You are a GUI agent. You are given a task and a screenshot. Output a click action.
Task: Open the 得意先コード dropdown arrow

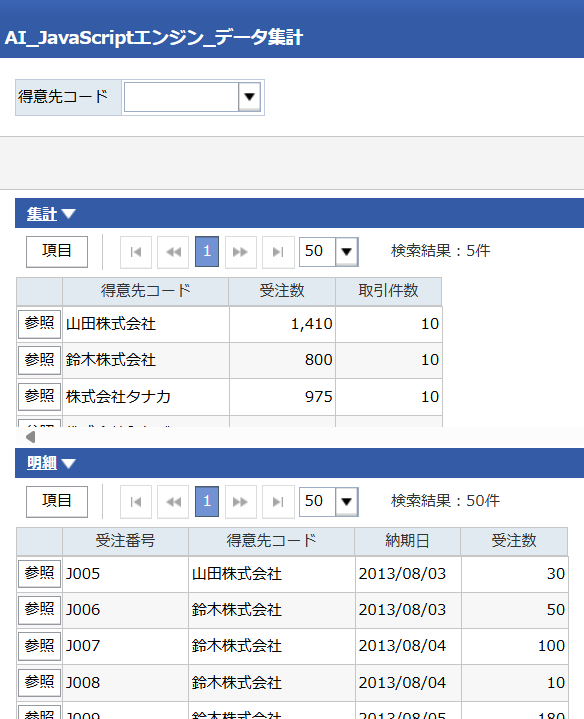click(x=249, y=97)
